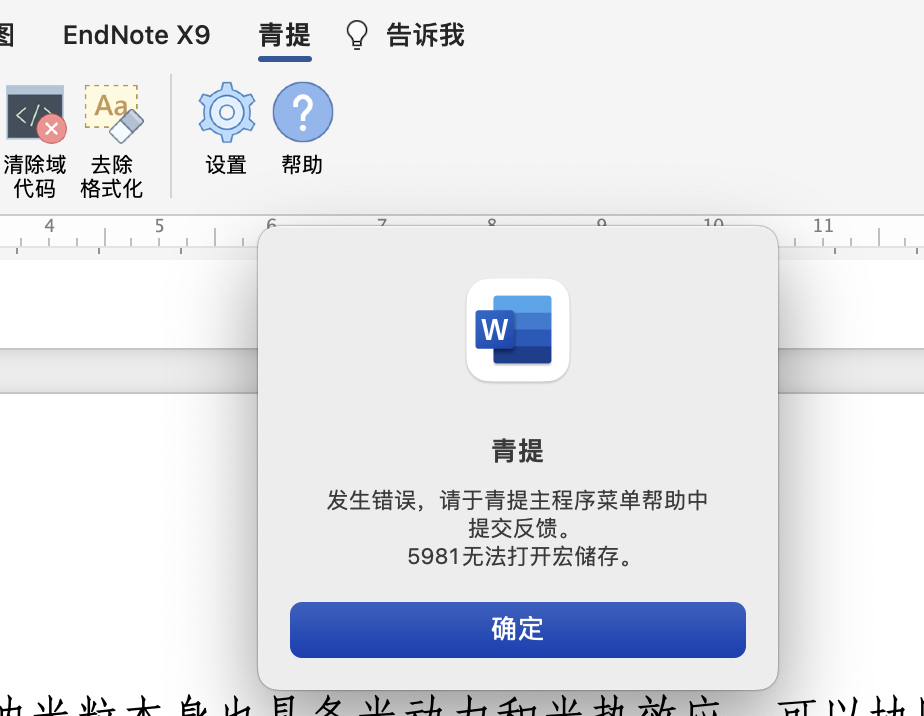Select the 青提 ribbon tab
The image size is (924, 716).
coord(285,35)
